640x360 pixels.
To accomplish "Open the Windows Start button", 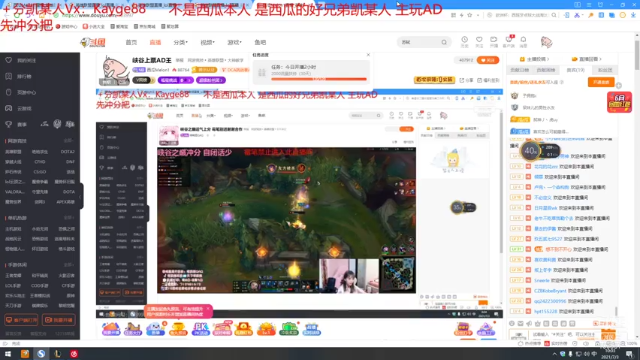I will pyautogui.click(x=8, y=354).
